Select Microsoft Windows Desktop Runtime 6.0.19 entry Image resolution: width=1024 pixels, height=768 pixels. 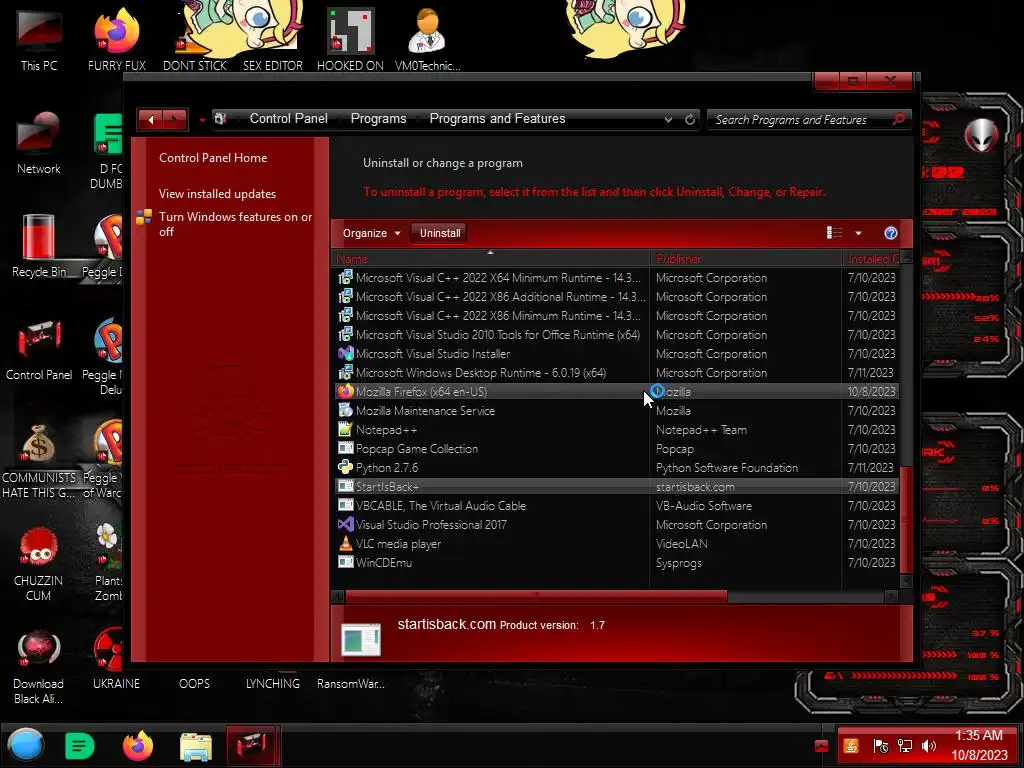coord(616,373)
